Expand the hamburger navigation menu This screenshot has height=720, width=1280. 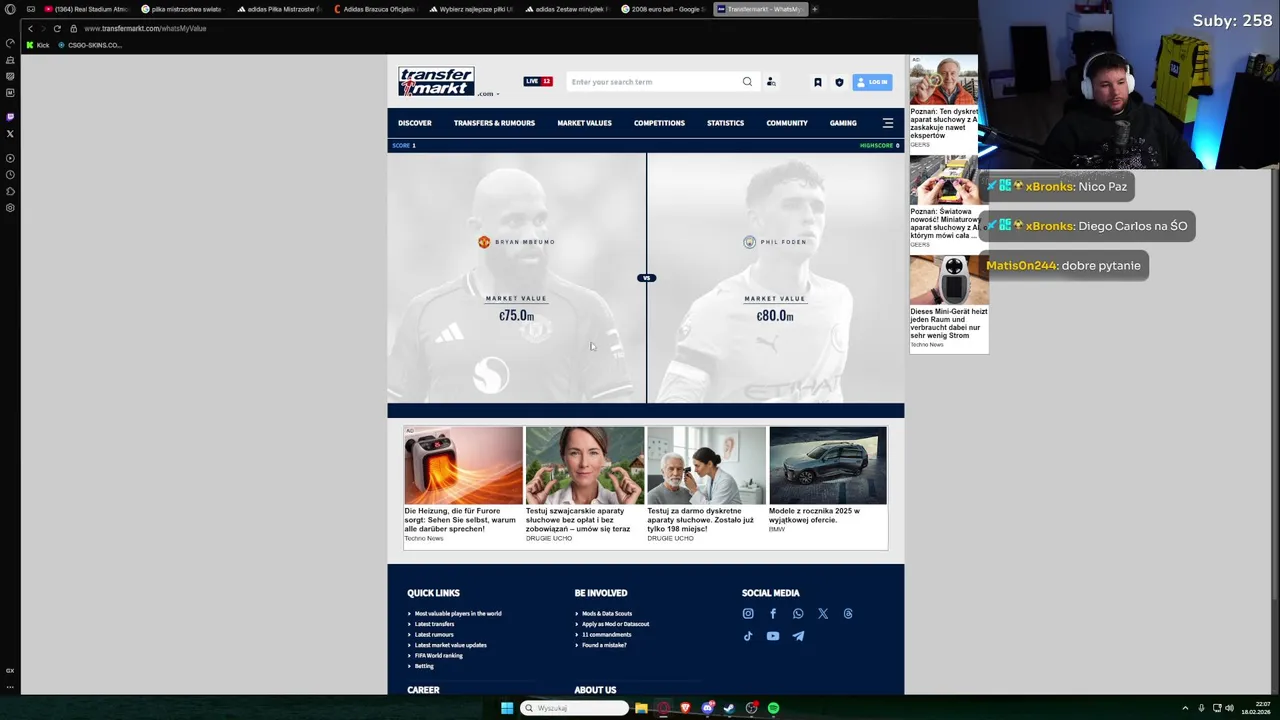point(888,123)
